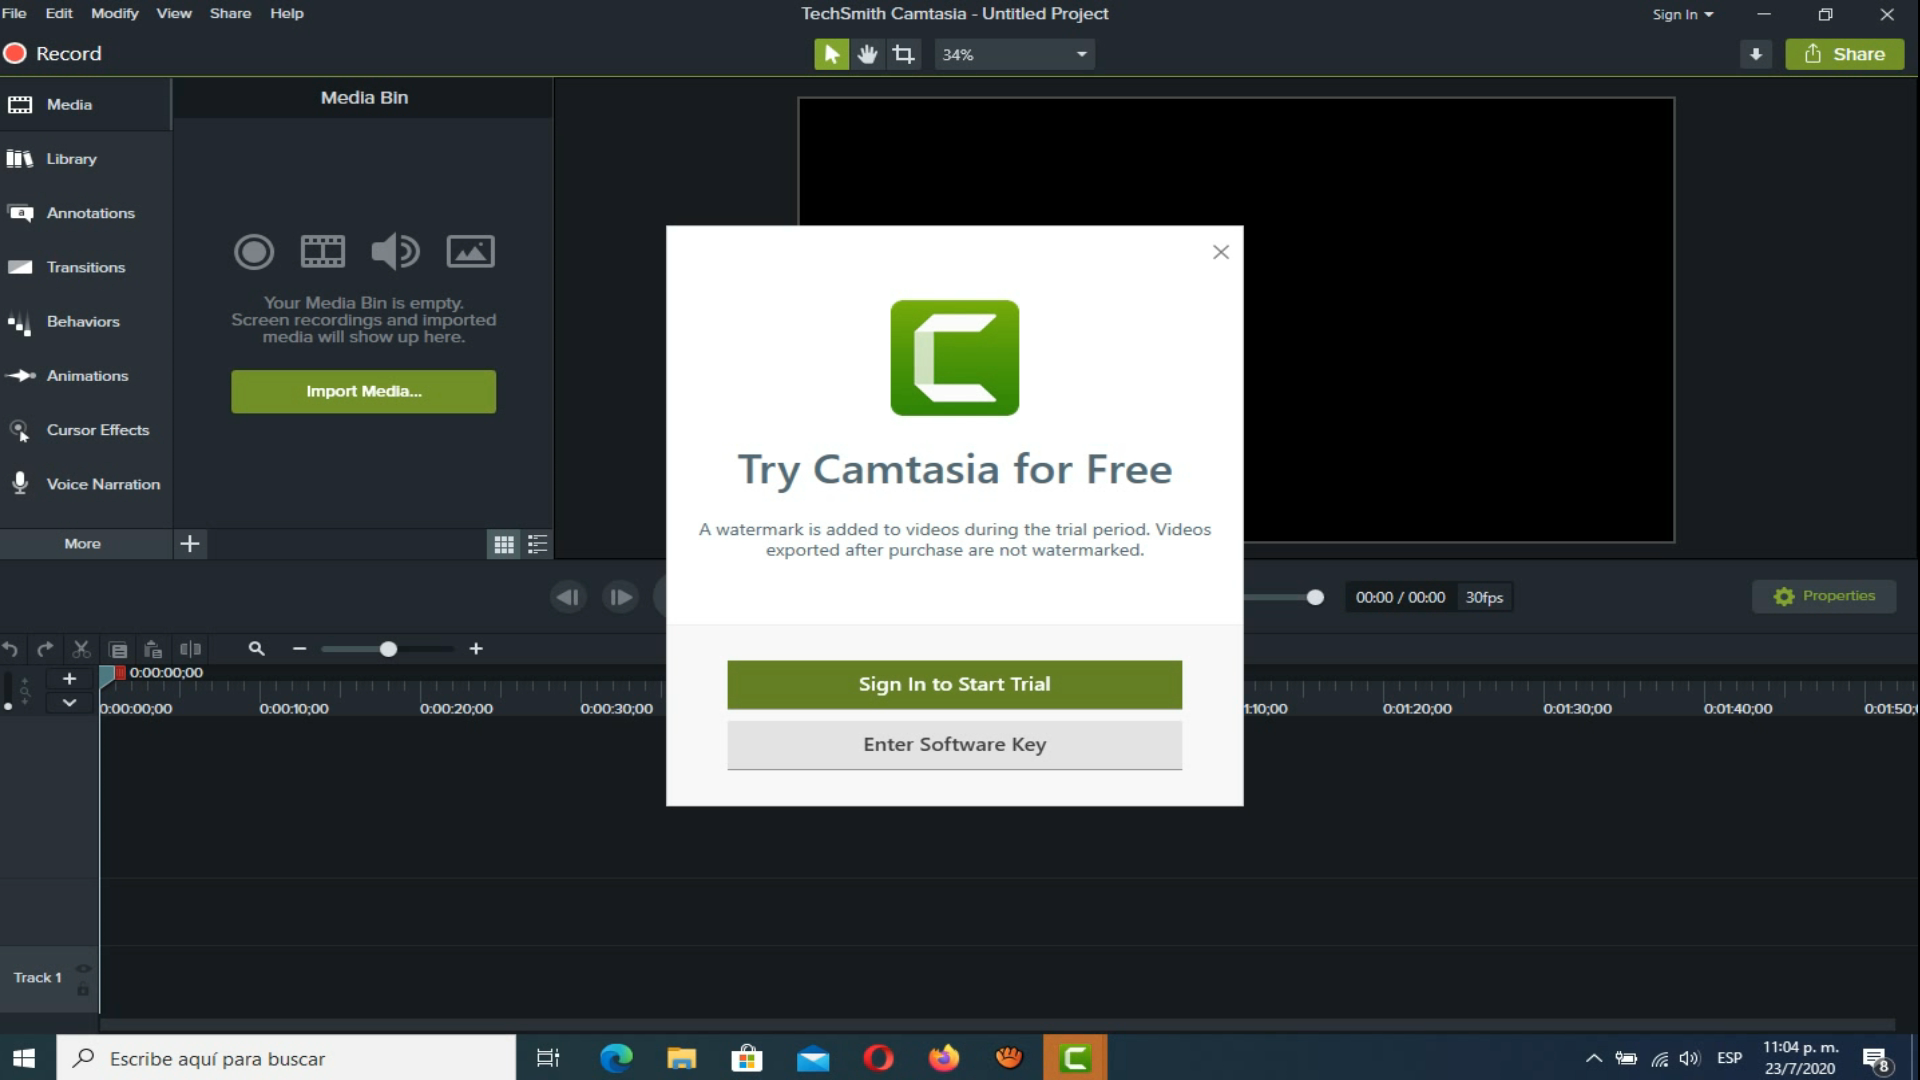Click the image icon in Media Bin
Screen dimensions: 1920x1080
[470, 251]
